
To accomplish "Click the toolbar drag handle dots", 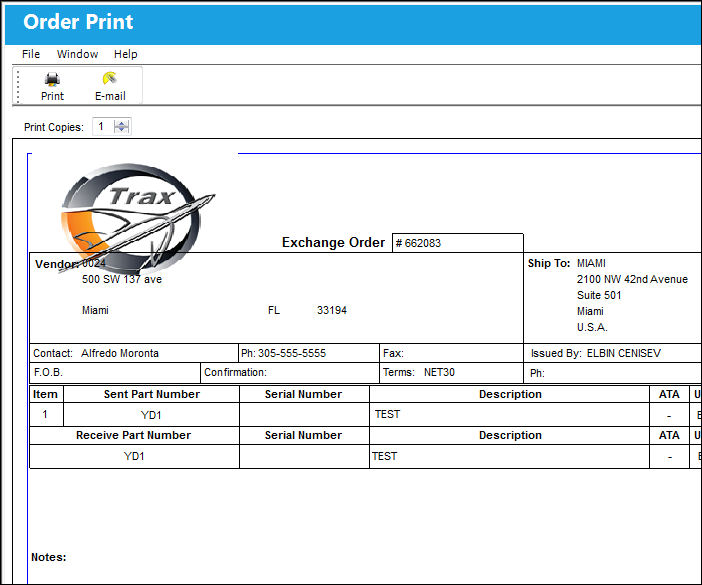I will tap(18, 86).
